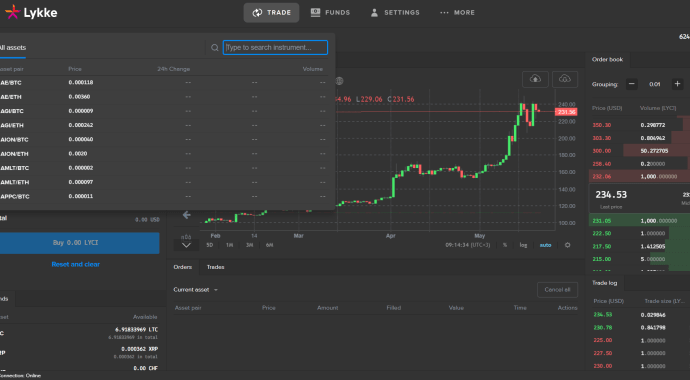This screenshot has height=380, width=690.
Task: Open the FUNDS tab
Action: tap(330, 13)
